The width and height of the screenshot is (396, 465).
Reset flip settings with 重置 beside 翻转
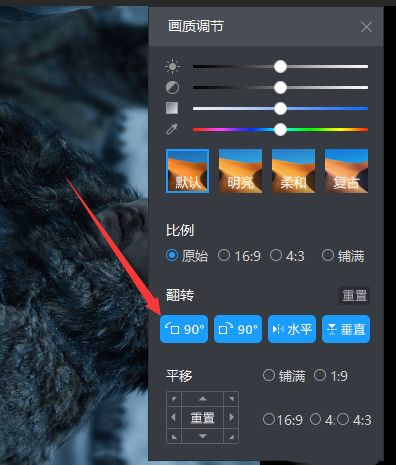[354, 295]
